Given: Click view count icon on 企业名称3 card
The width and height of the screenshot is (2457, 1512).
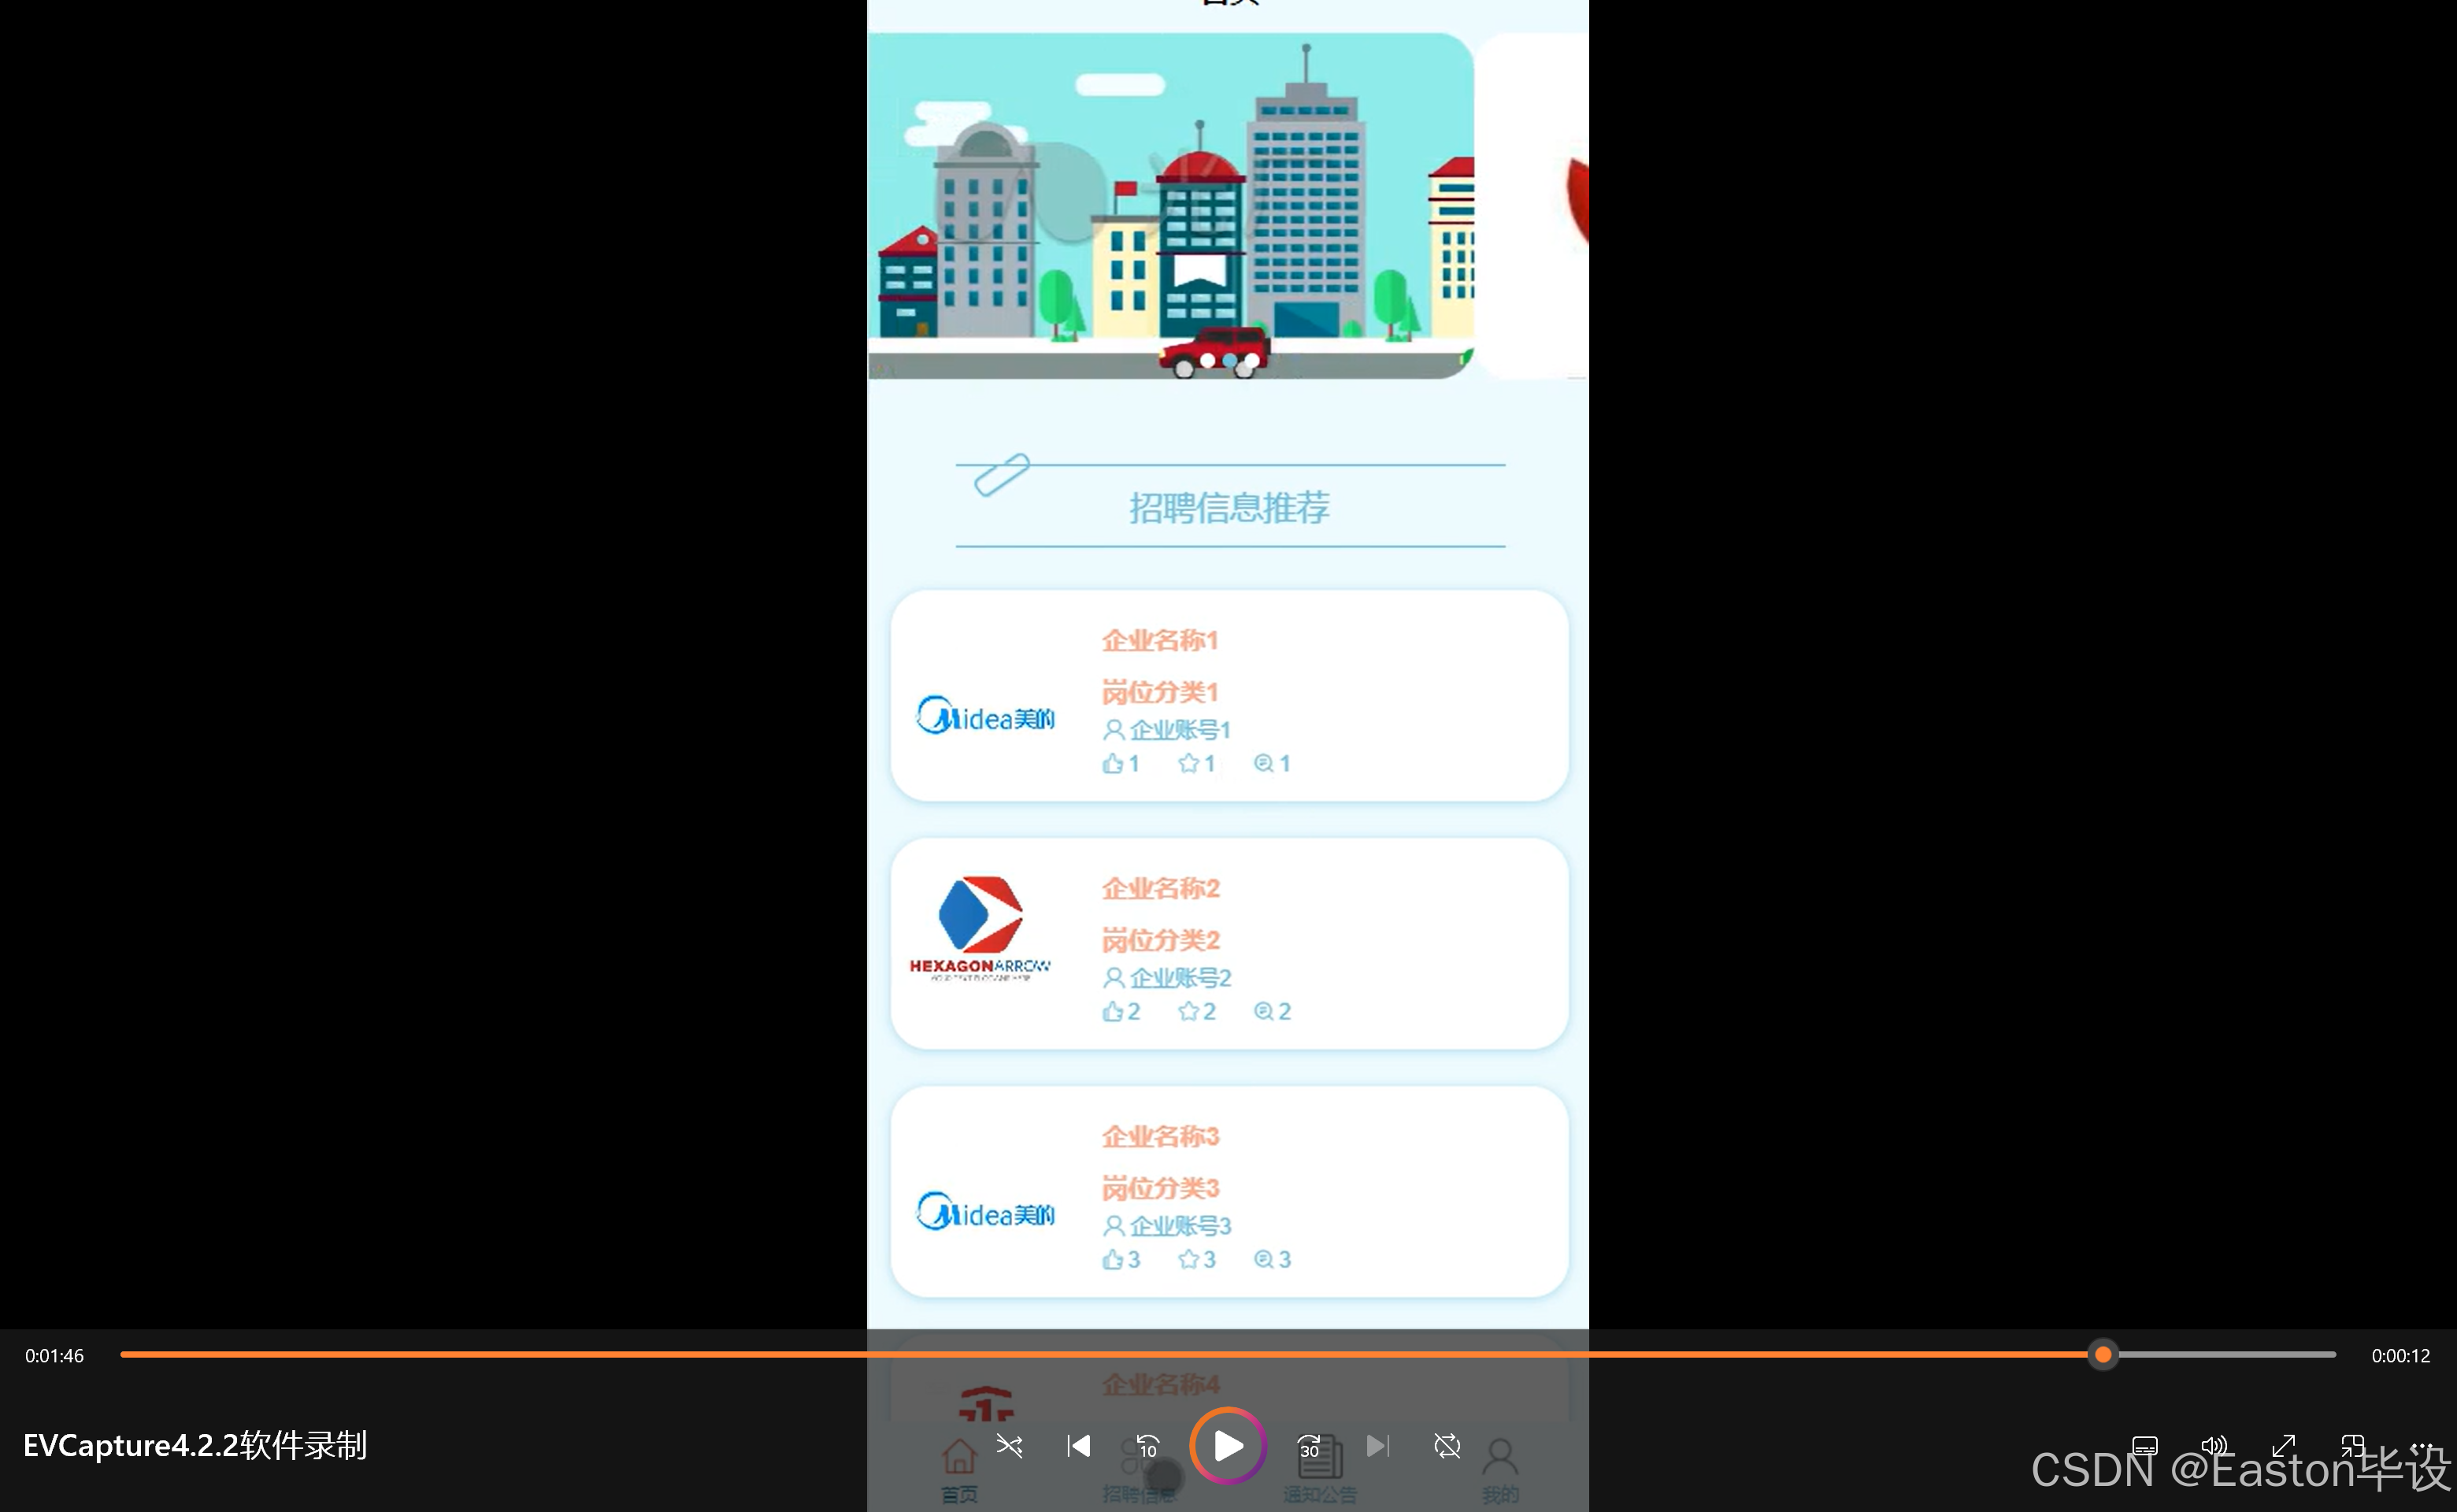Looking at the screenshot, I should coord(1263,1260).
